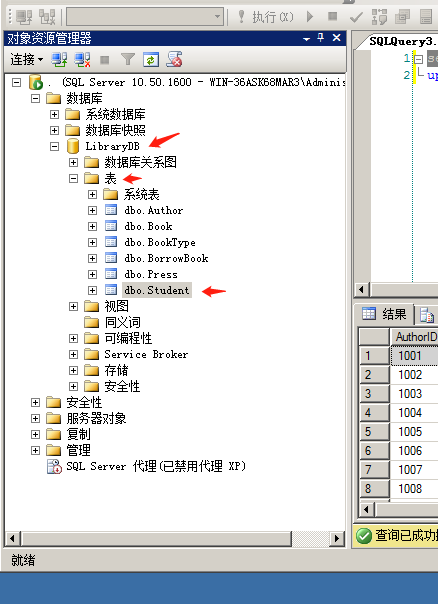
Task: Expand the 数据库快照 folder
Action: tap(54, 130)
